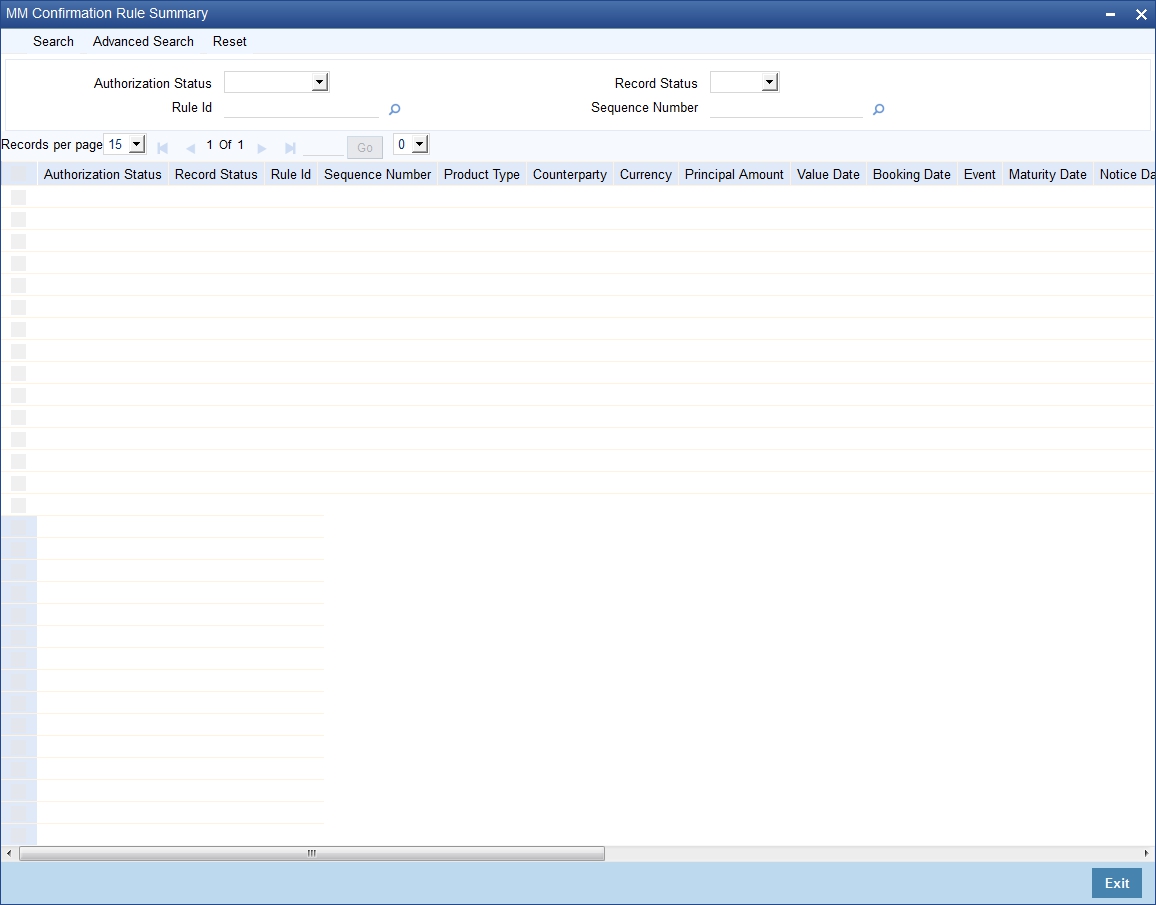Tick the select-all checkbox in table header
The height and width of the screenshot is (905, 1156).
point(18,175)
